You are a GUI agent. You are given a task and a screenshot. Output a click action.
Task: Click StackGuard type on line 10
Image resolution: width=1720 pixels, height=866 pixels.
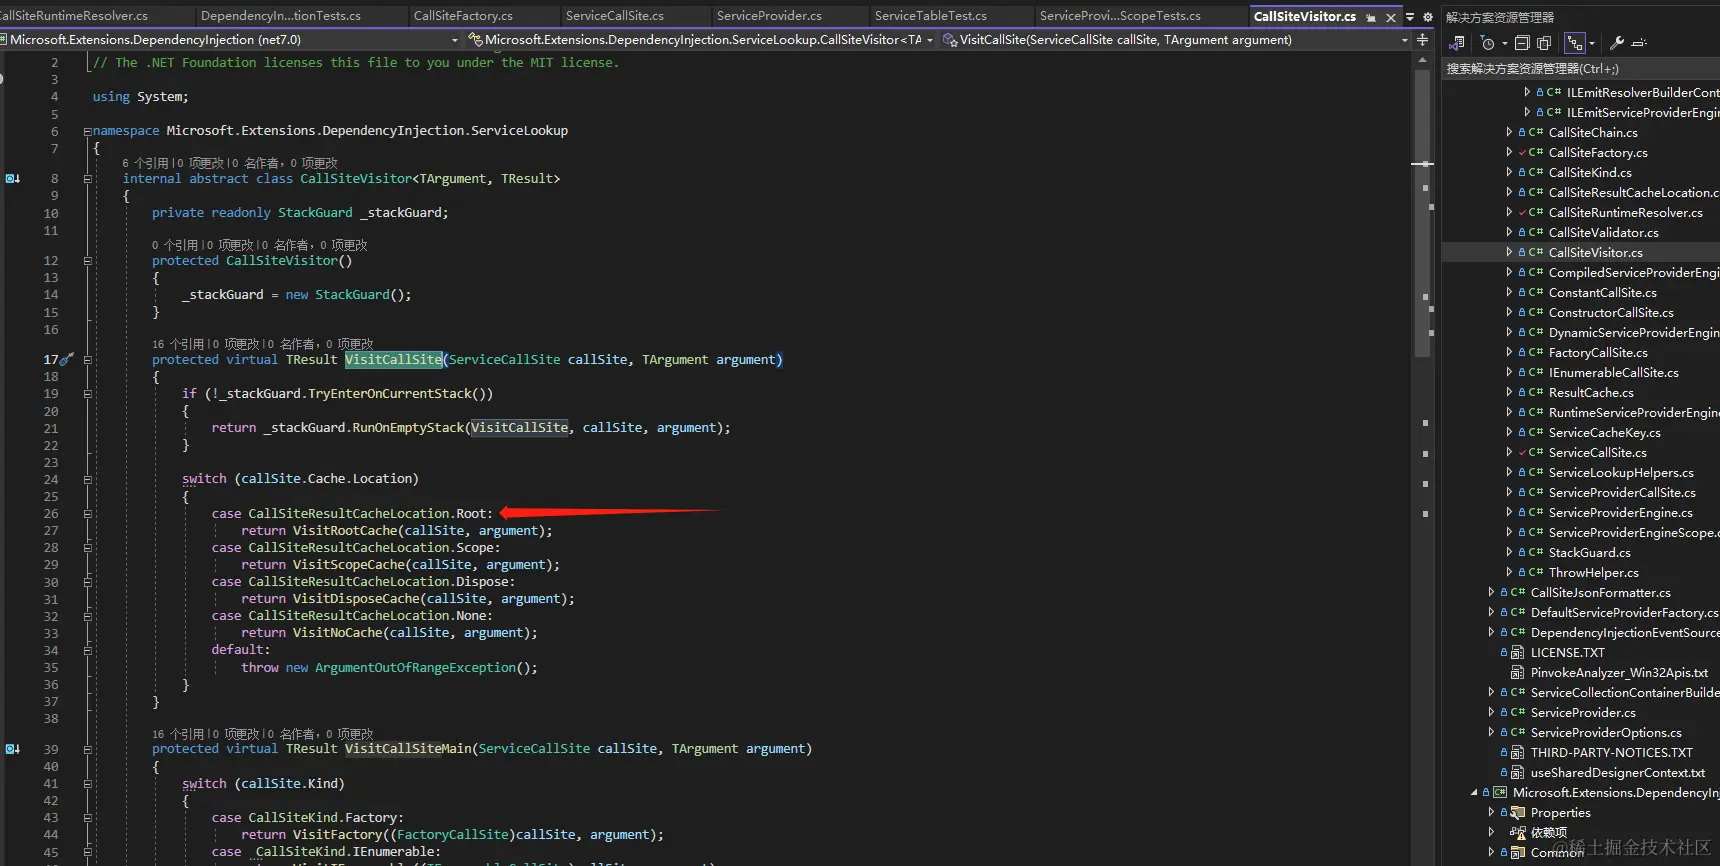(x=315, y=213)
